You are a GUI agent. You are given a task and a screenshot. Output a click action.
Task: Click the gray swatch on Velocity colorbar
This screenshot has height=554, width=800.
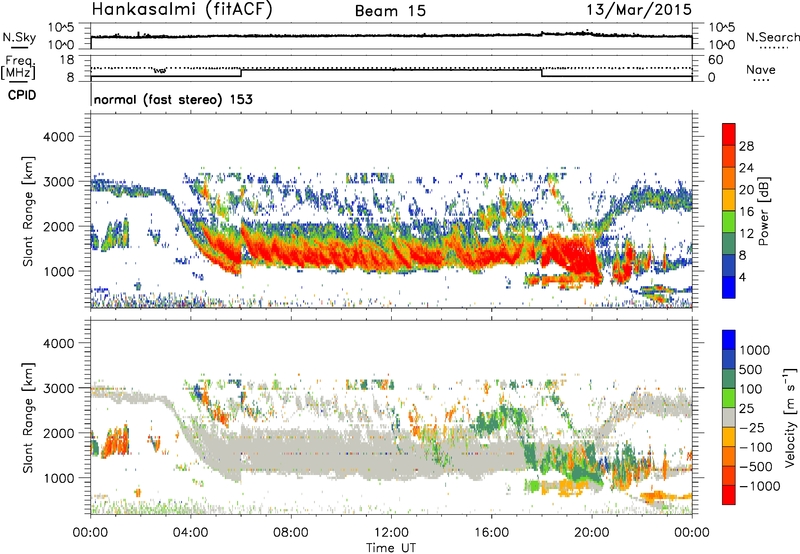tap(729, 417)
